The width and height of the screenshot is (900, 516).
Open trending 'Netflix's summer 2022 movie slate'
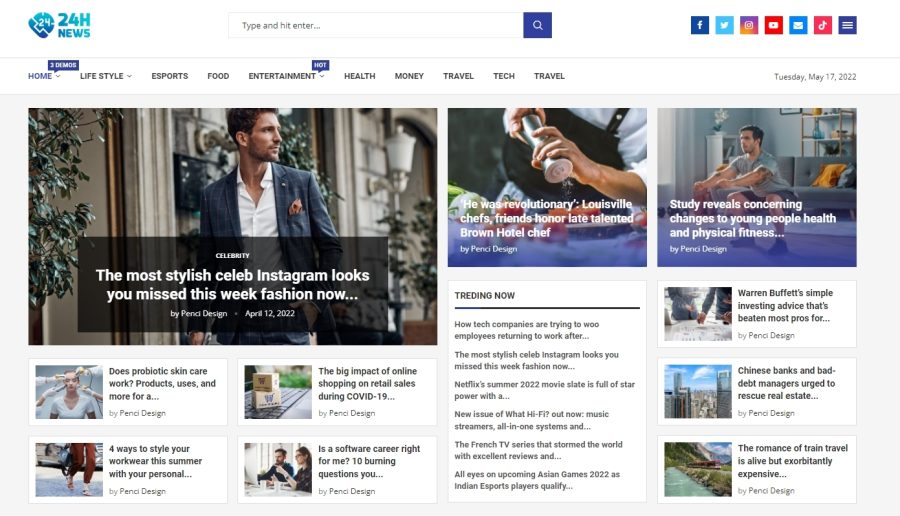545,390
